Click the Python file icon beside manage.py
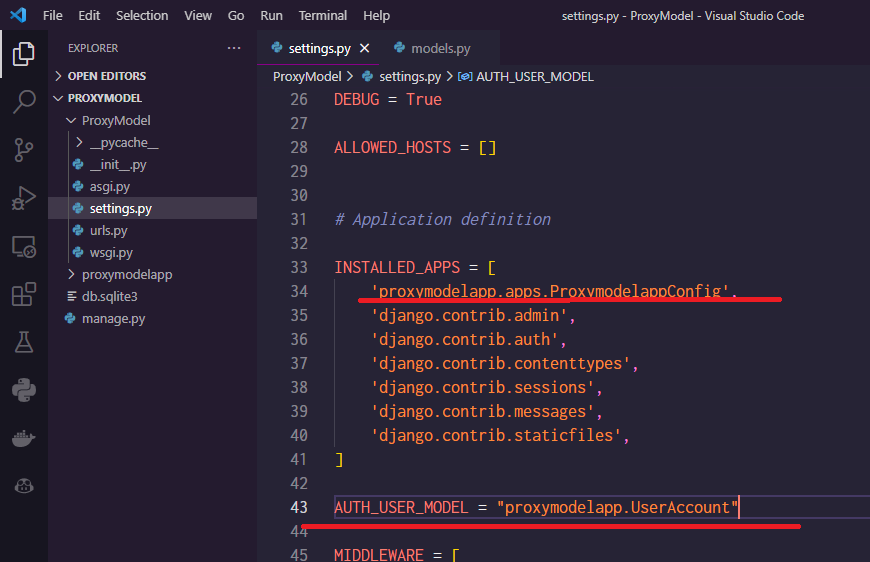 70,318
